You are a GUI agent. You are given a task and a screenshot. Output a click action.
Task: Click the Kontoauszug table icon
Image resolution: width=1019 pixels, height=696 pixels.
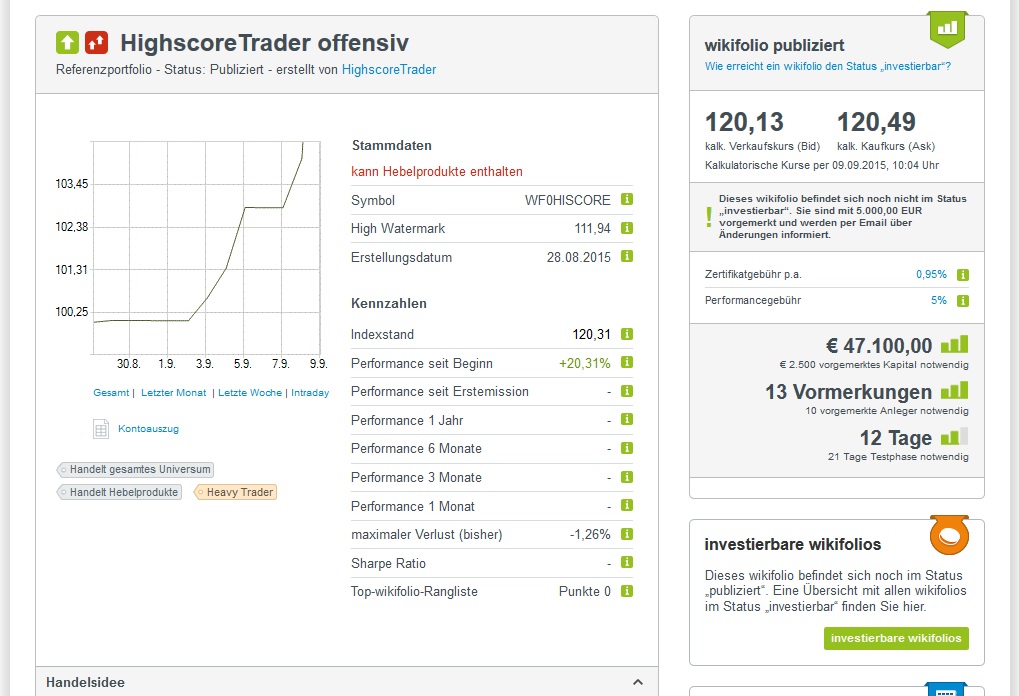(101, 429)
